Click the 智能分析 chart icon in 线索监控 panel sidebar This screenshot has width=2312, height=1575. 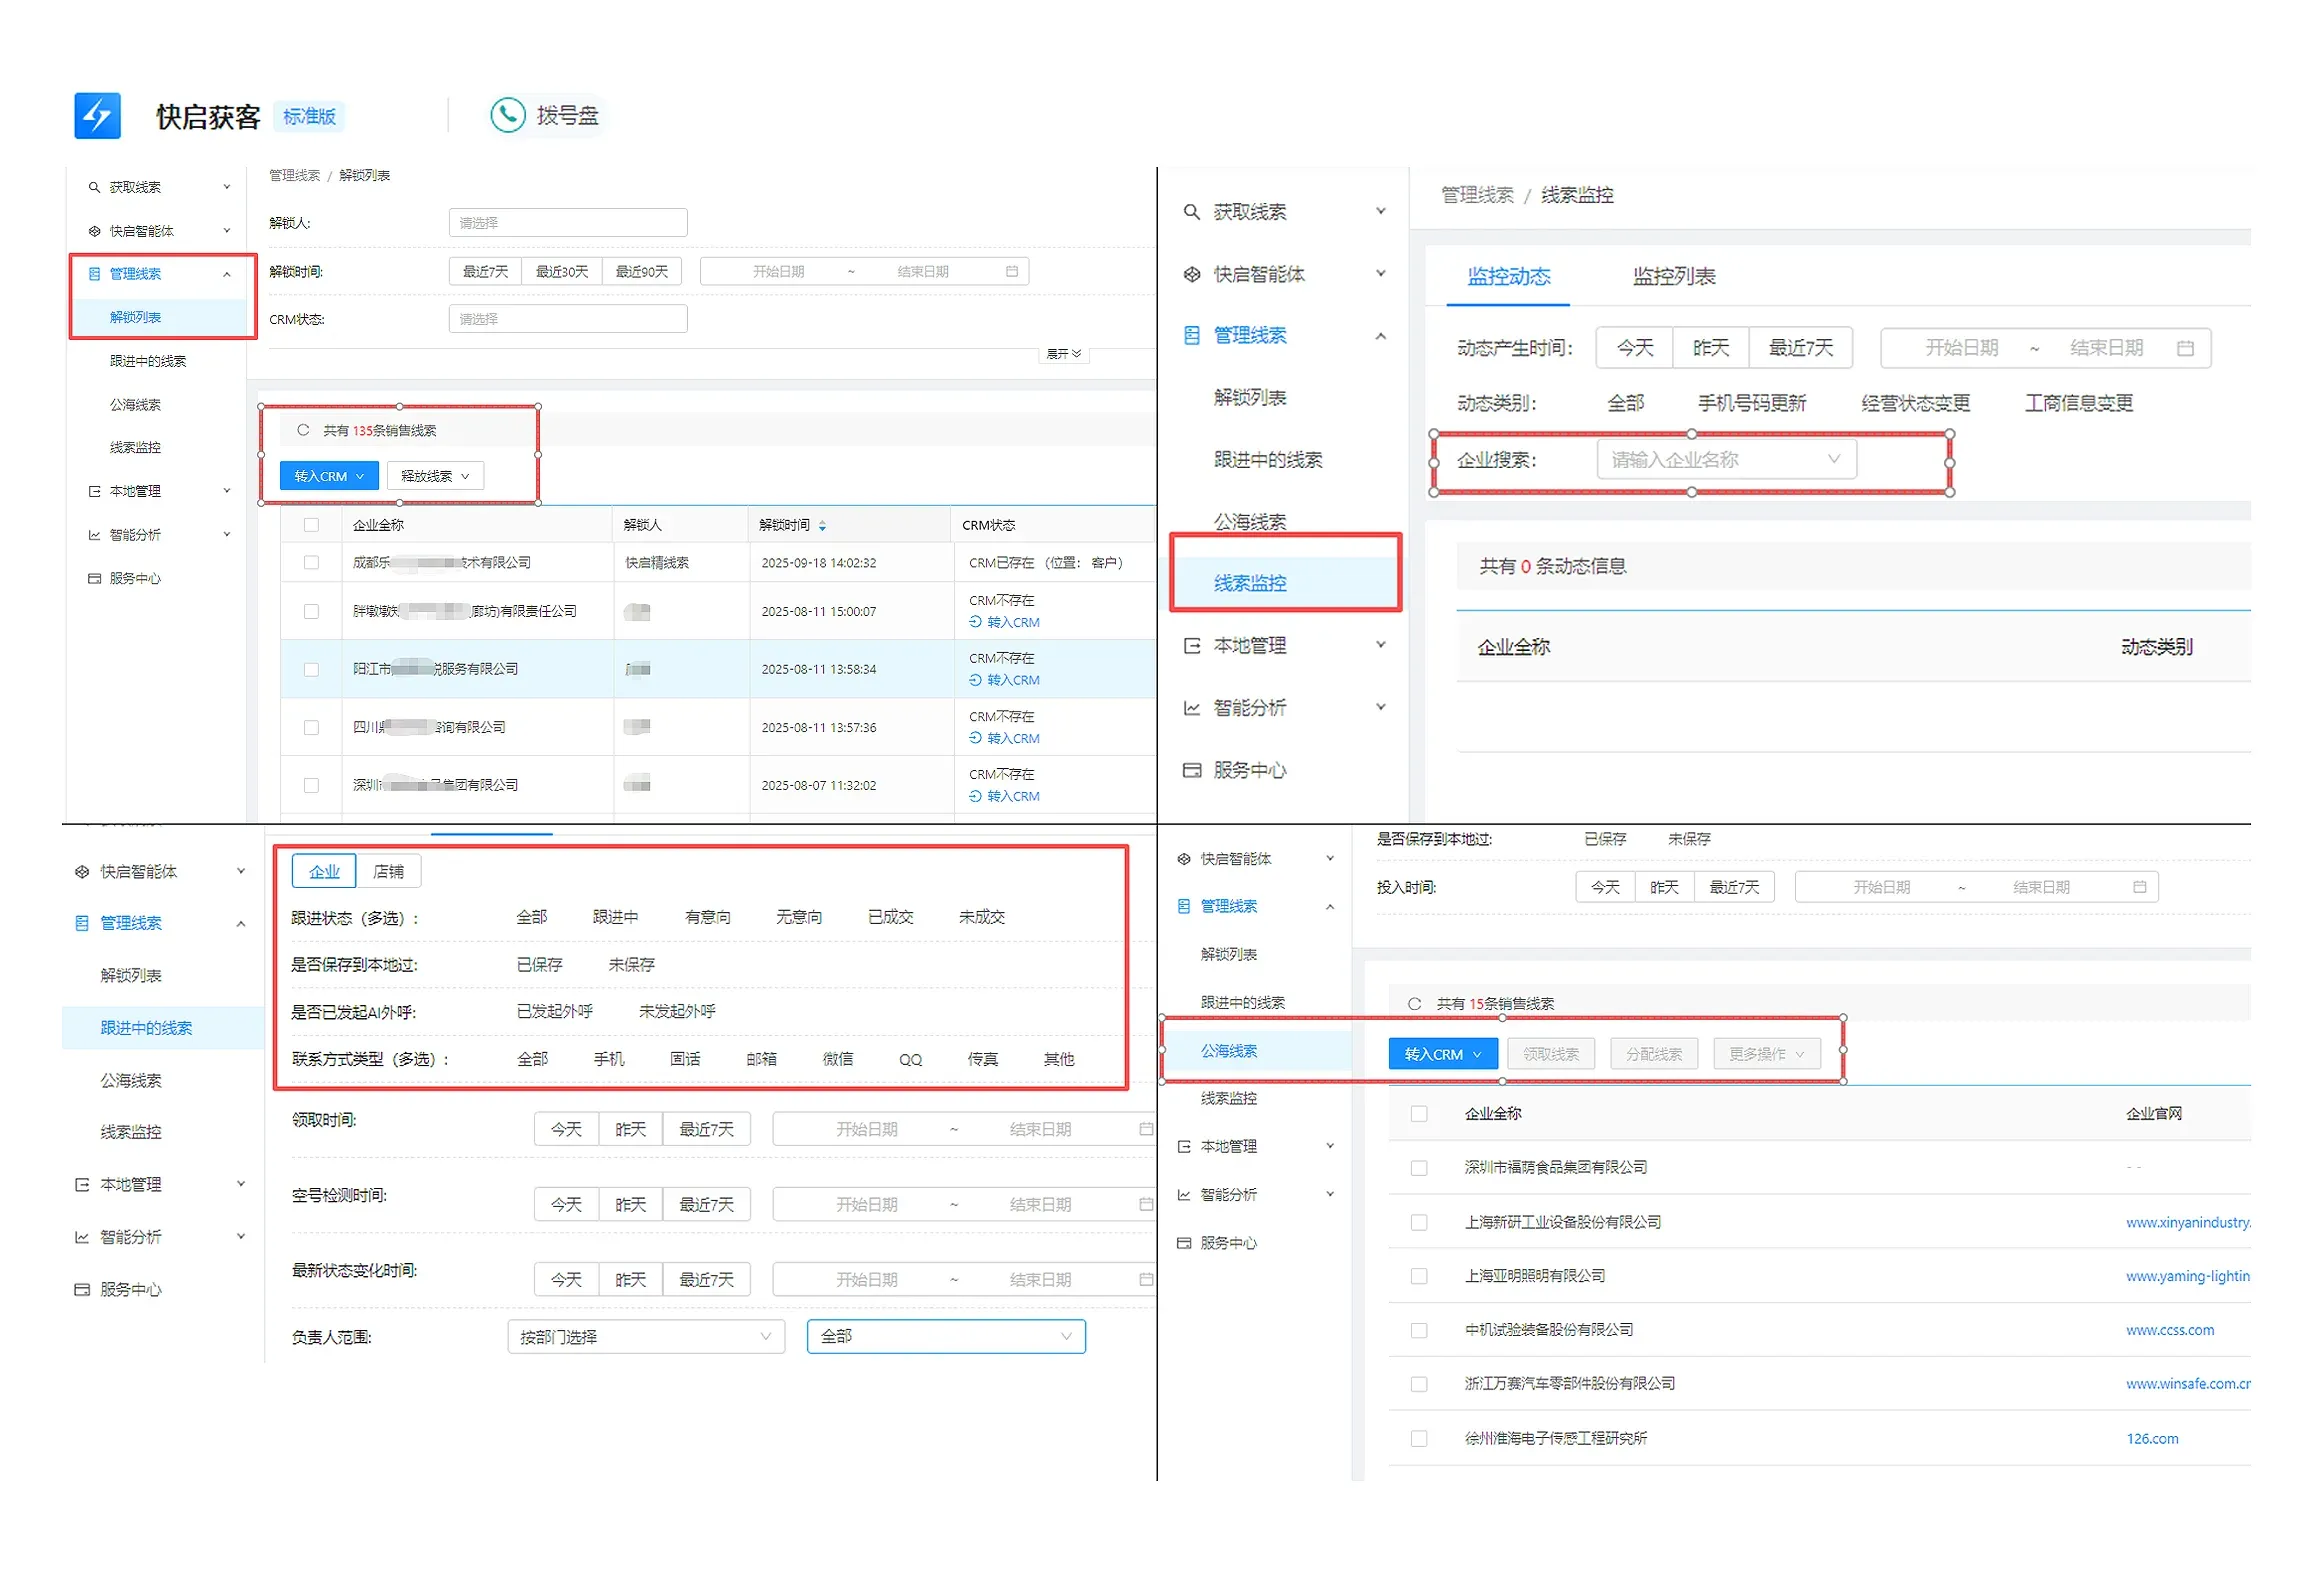point(1191,708)
